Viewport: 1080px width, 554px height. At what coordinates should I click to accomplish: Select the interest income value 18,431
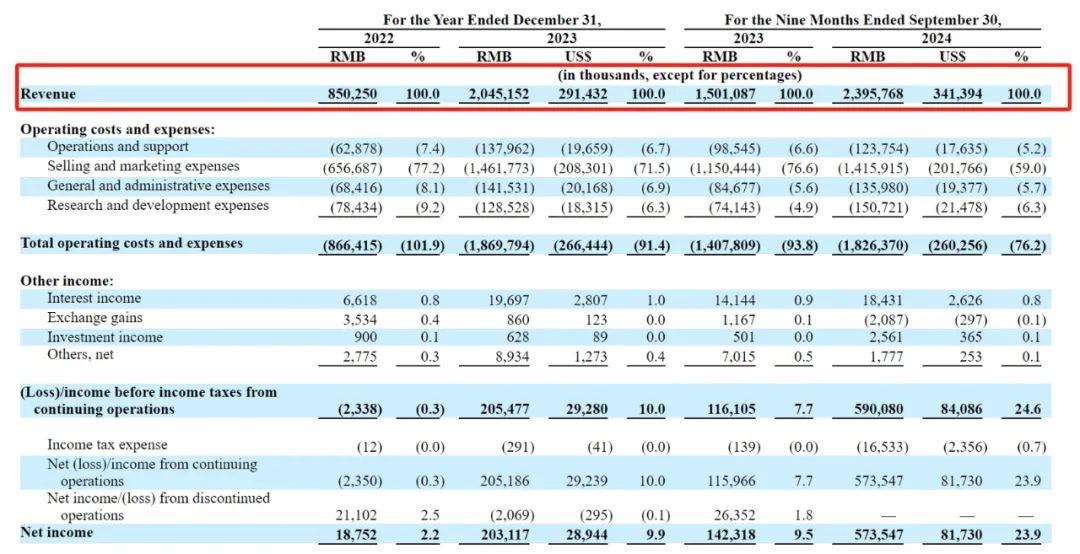tap(882, 300)
